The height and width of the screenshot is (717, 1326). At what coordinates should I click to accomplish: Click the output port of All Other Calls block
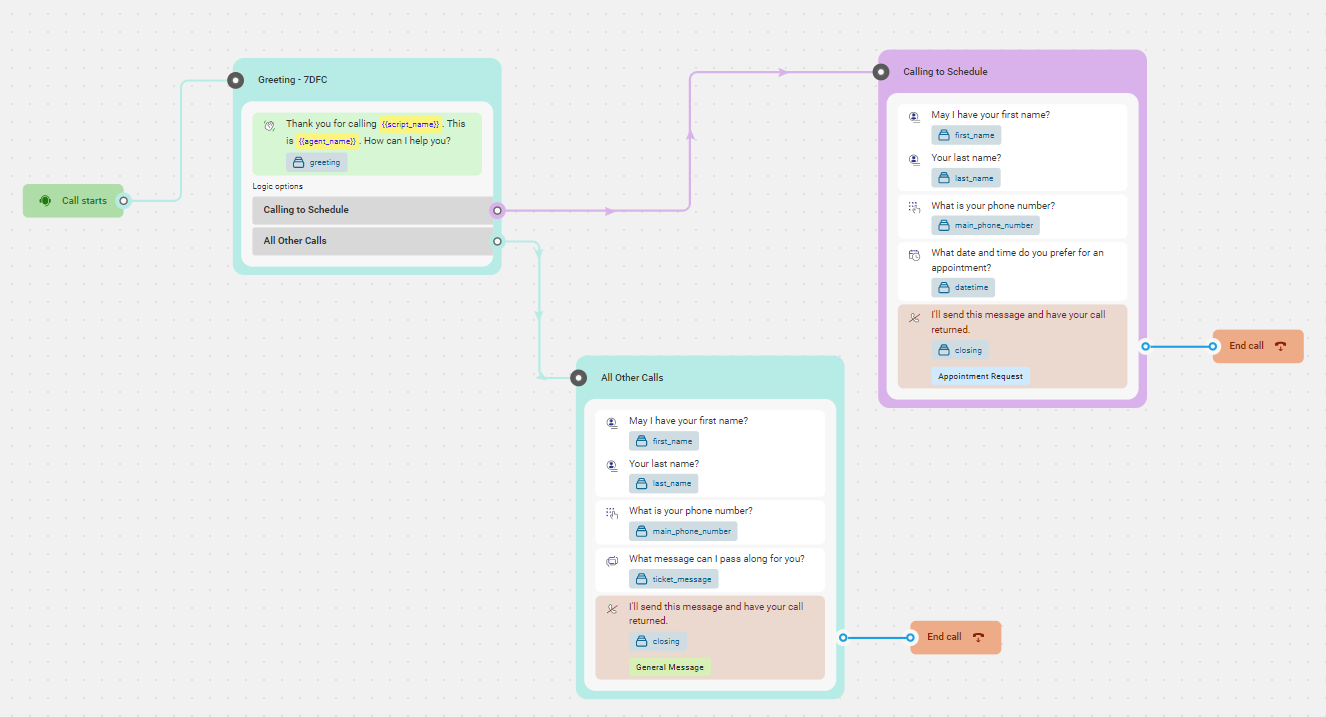(843, 637)
